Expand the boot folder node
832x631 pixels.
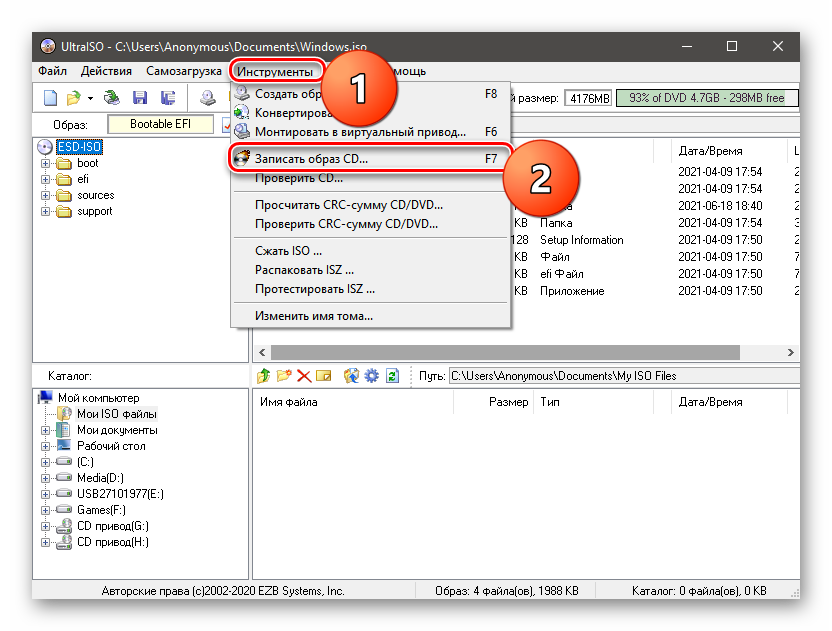pyautogui.click(x=46, y=163)
